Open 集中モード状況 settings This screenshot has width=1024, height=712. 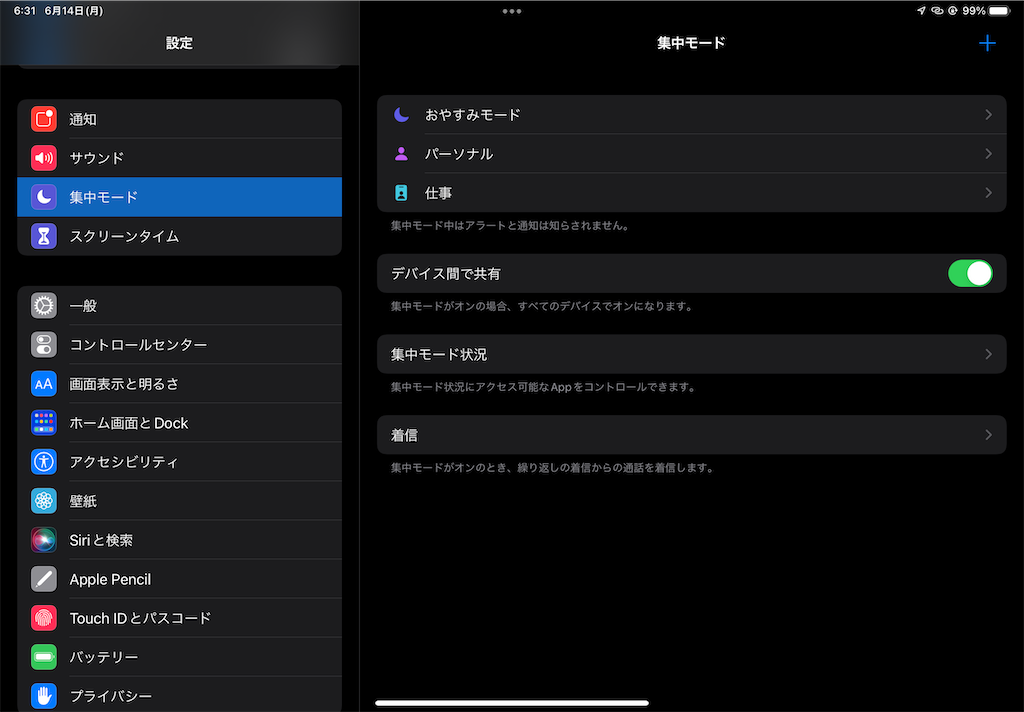692,354
